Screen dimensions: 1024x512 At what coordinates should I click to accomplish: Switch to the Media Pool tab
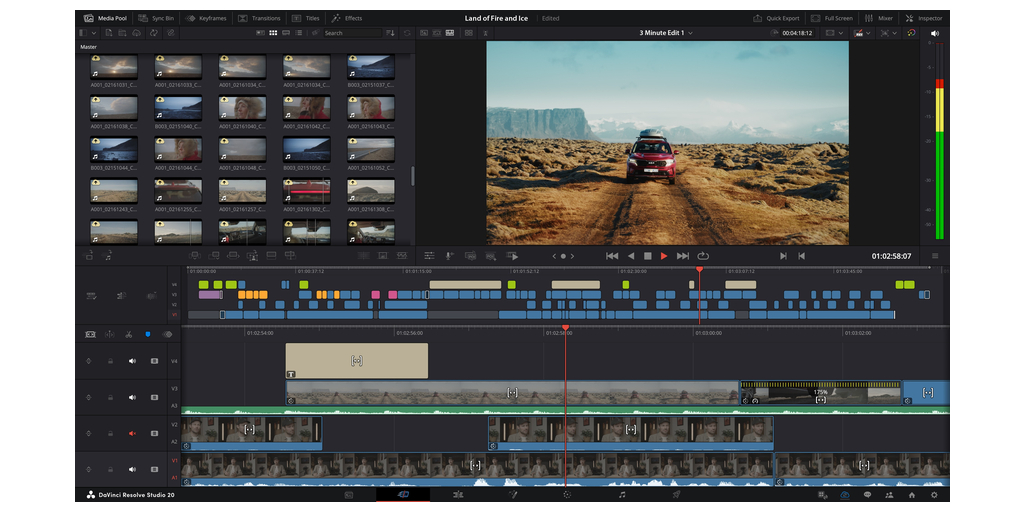click(x=106, y=18)
